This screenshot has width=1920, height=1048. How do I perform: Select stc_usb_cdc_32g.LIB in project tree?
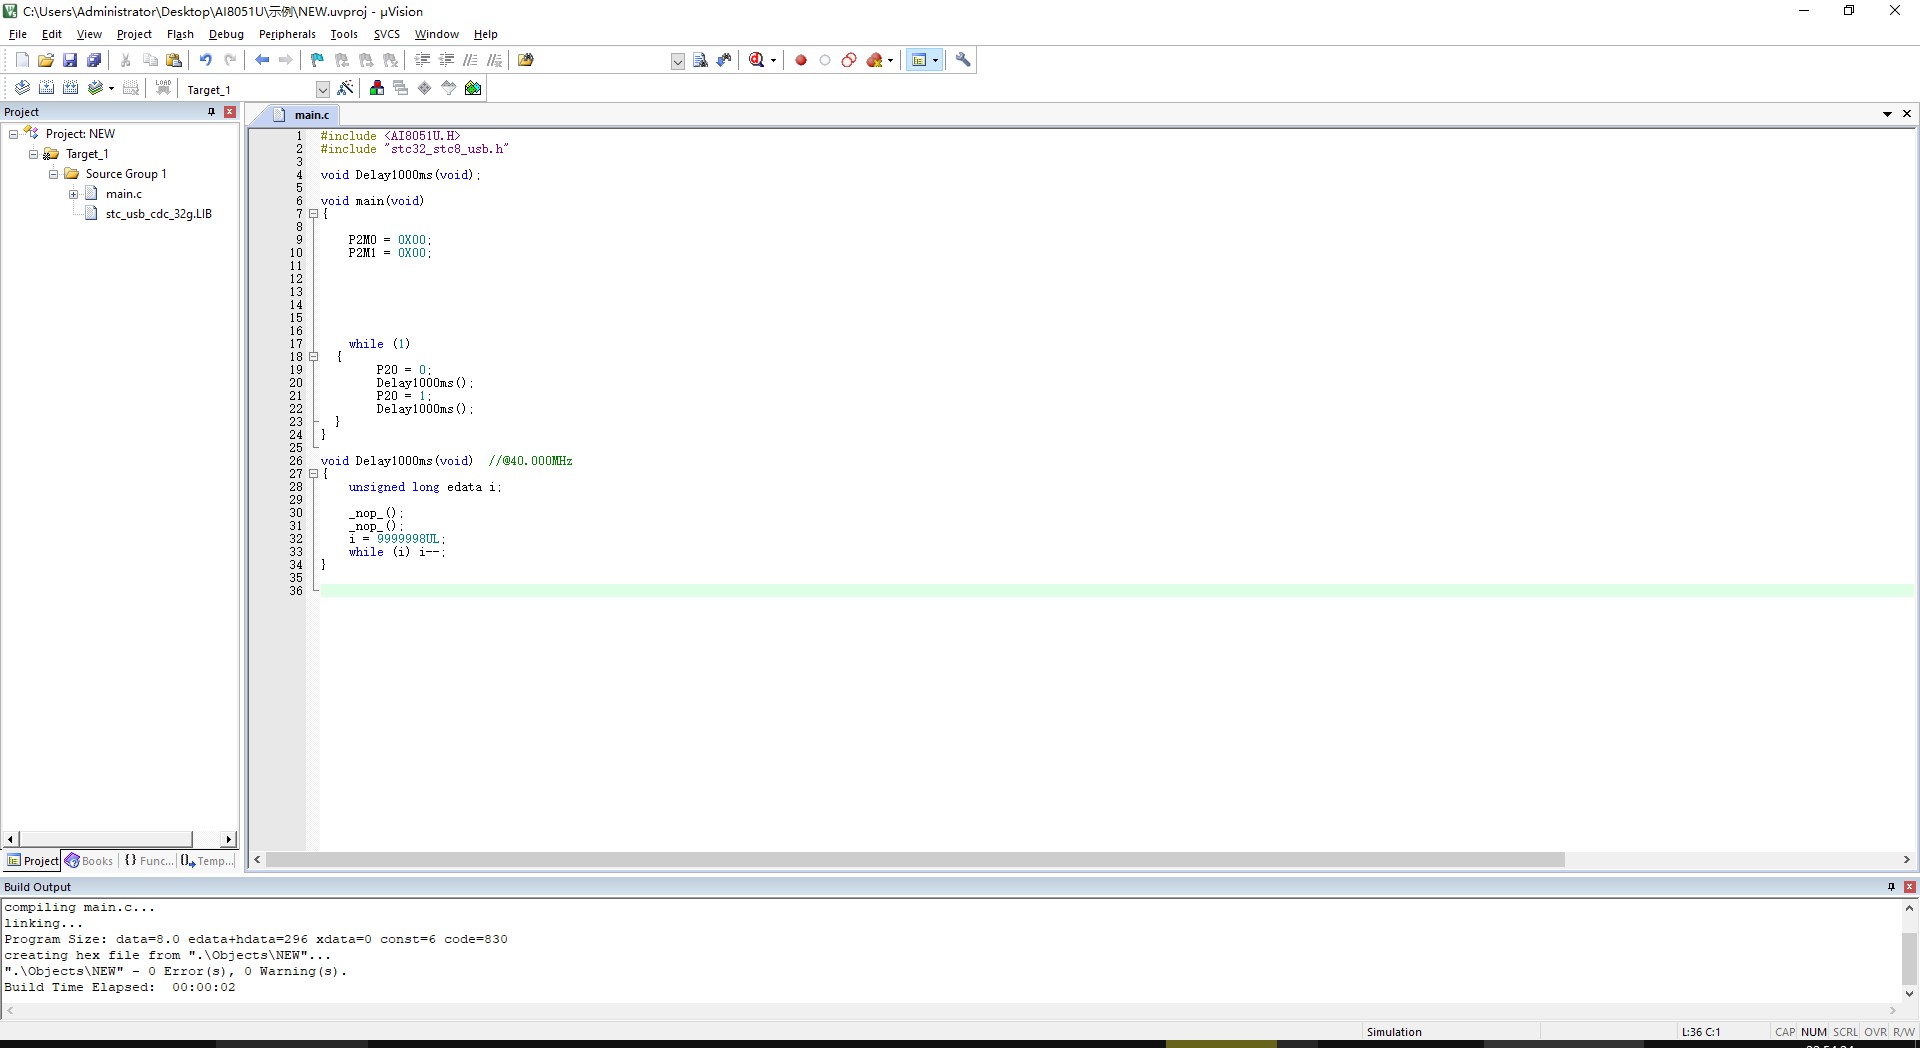(x=158, y=214)
